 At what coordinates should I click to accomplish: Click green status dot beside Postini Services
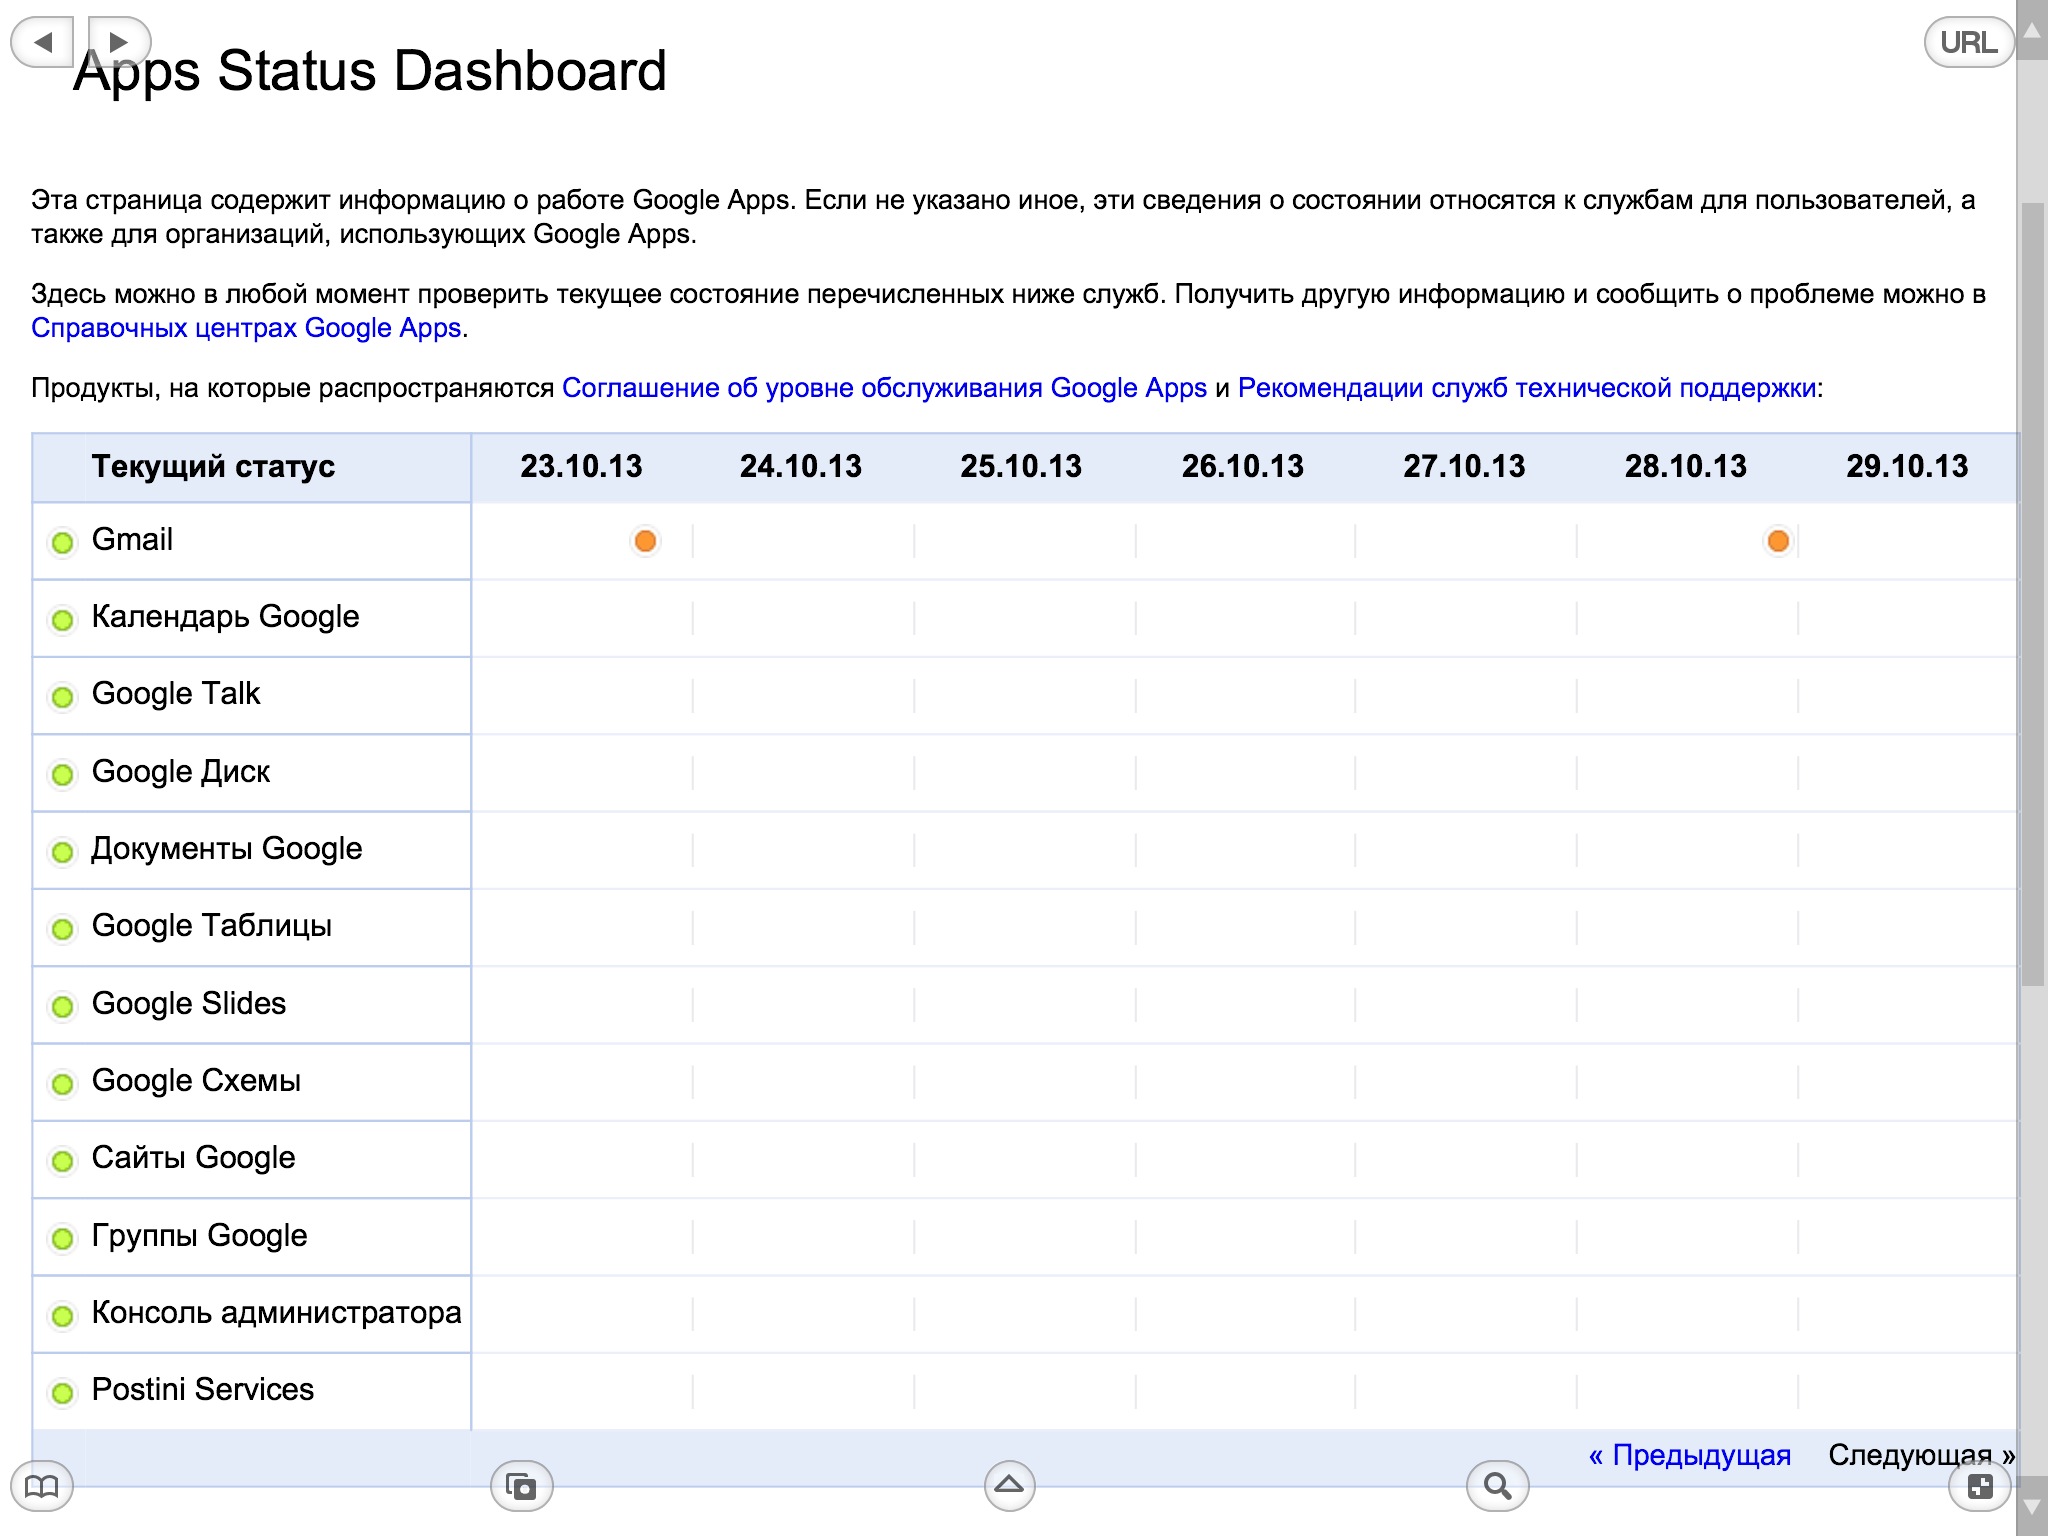62,1393
